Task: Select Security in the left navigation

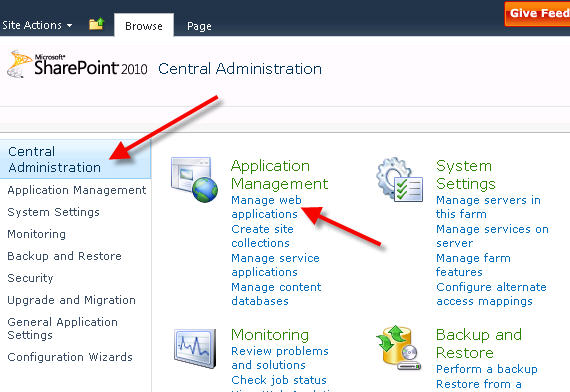Action: point(30,278)
